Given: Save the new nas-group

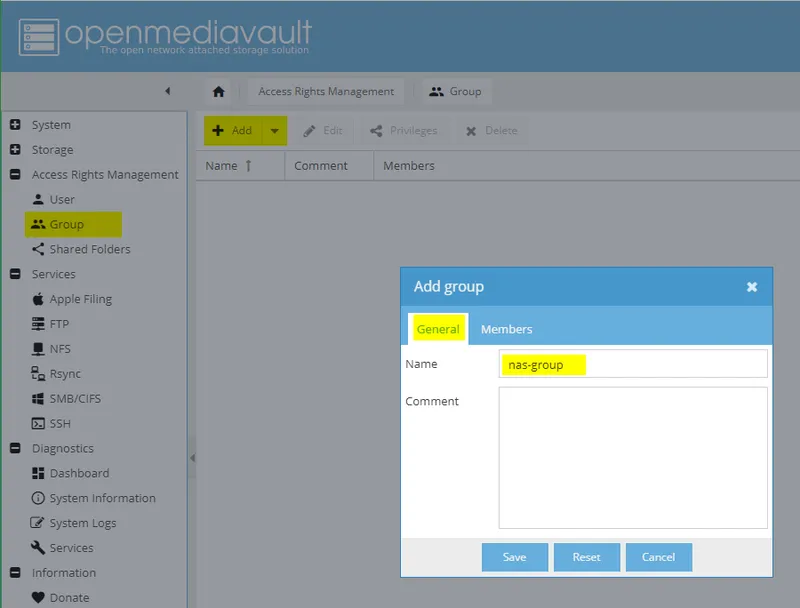Looking at the screenshot, I should (x=514, y=557).
